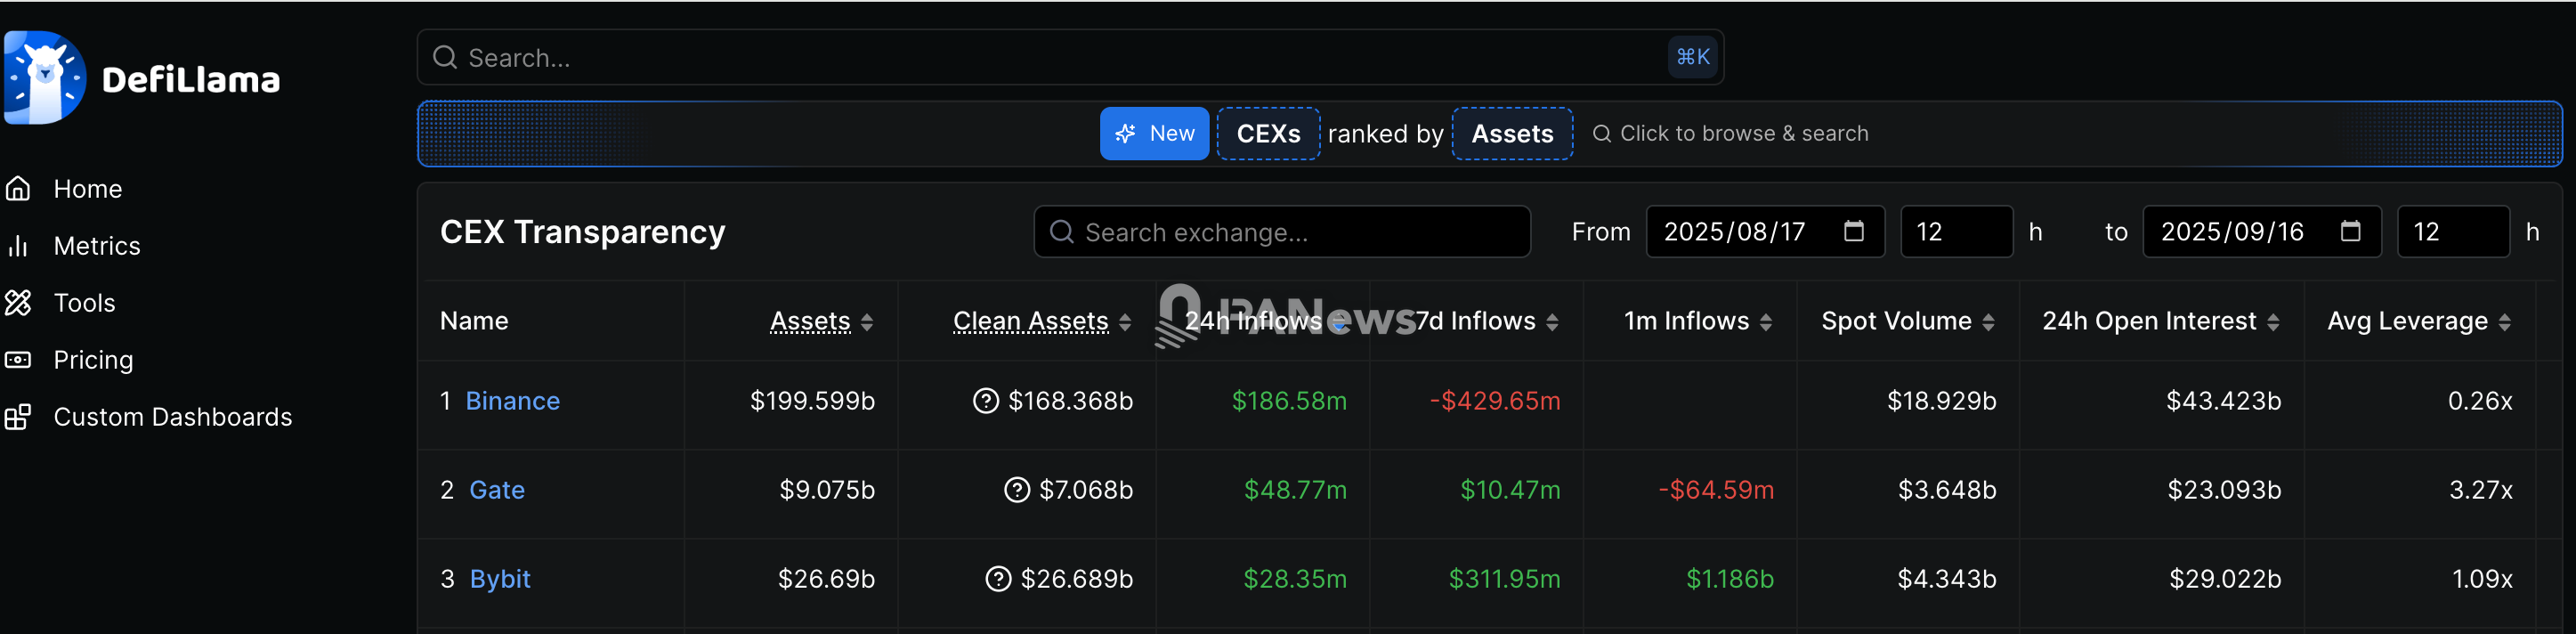Click the To hour field showing 12
2576x634 pixels.
(2453, 232)
